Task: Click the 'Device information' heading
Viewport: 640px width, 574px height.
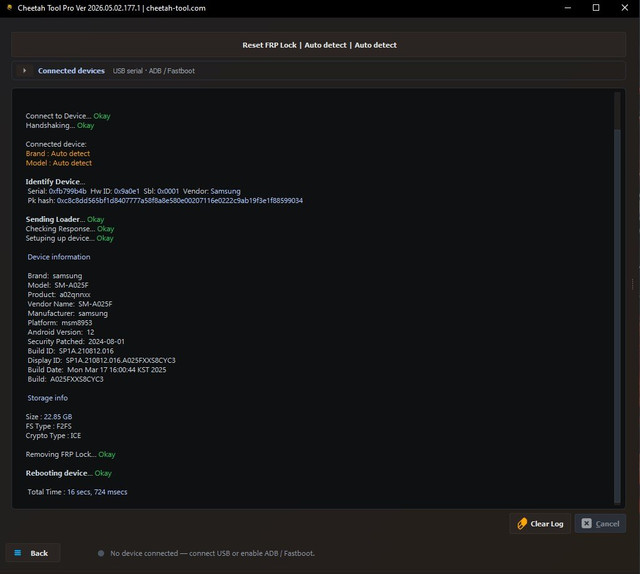Action: pos(59,257)
